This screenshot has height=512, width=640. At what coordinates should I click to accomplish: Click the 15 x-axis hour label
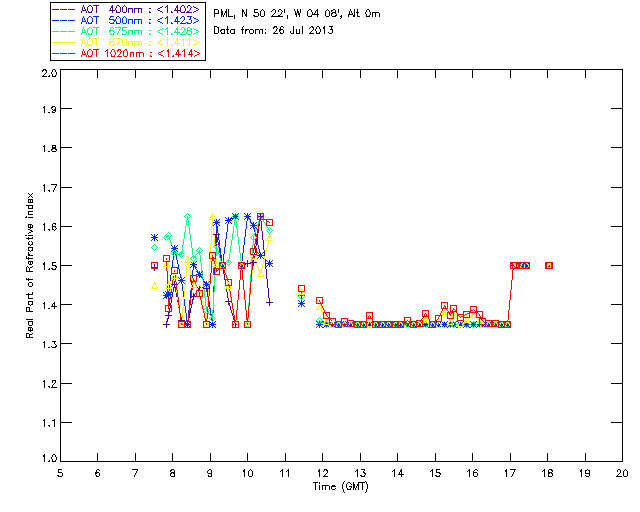pyautogui.click(x=435, y=473)
